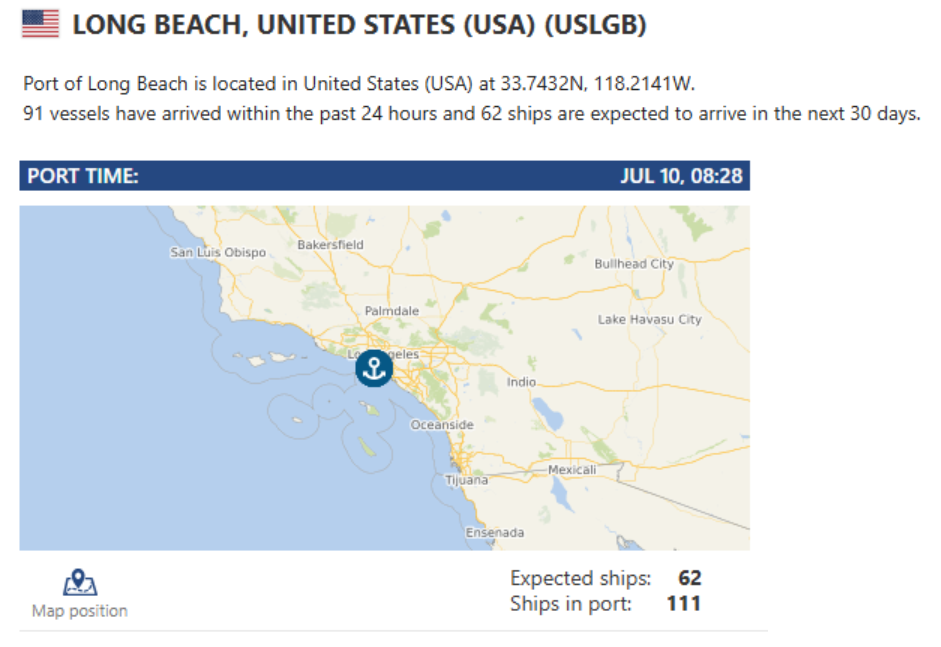941x647 pixels.
Task: Click Bullhead City on the map
Action: 634,264
